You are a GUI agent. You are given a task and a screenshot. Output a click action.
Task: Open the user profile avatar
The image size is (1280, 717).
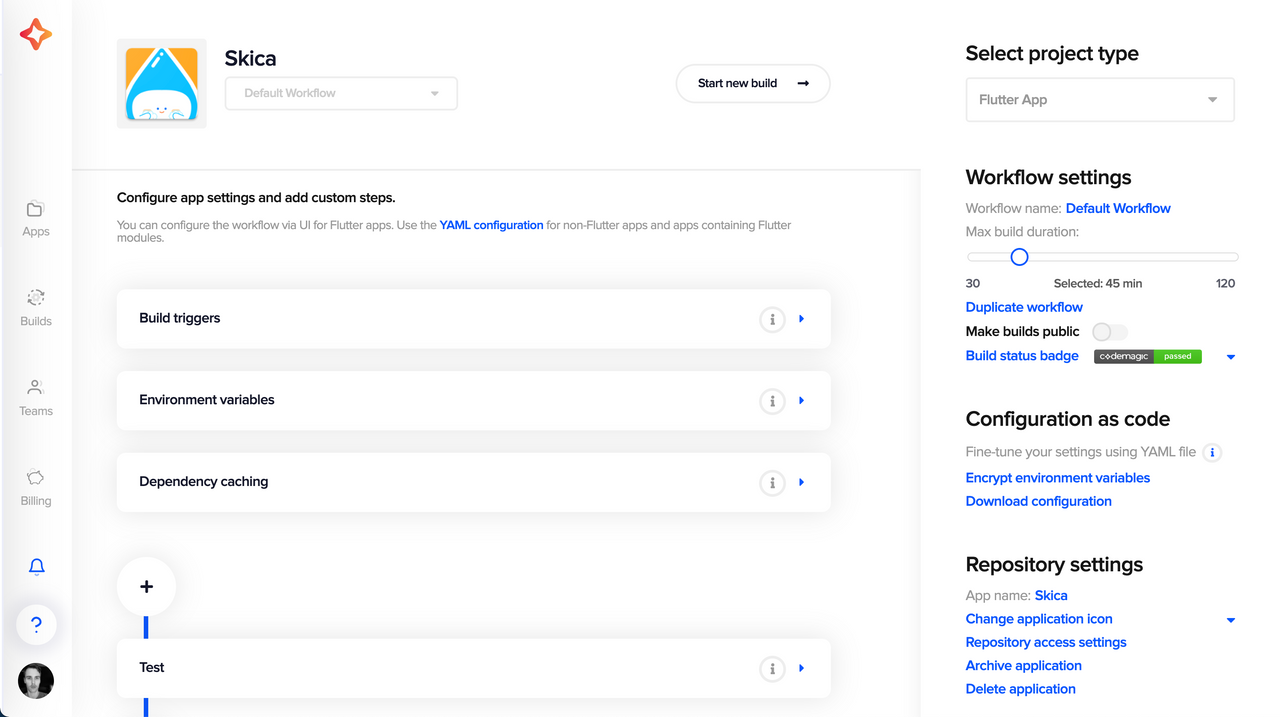pos(36,681)
